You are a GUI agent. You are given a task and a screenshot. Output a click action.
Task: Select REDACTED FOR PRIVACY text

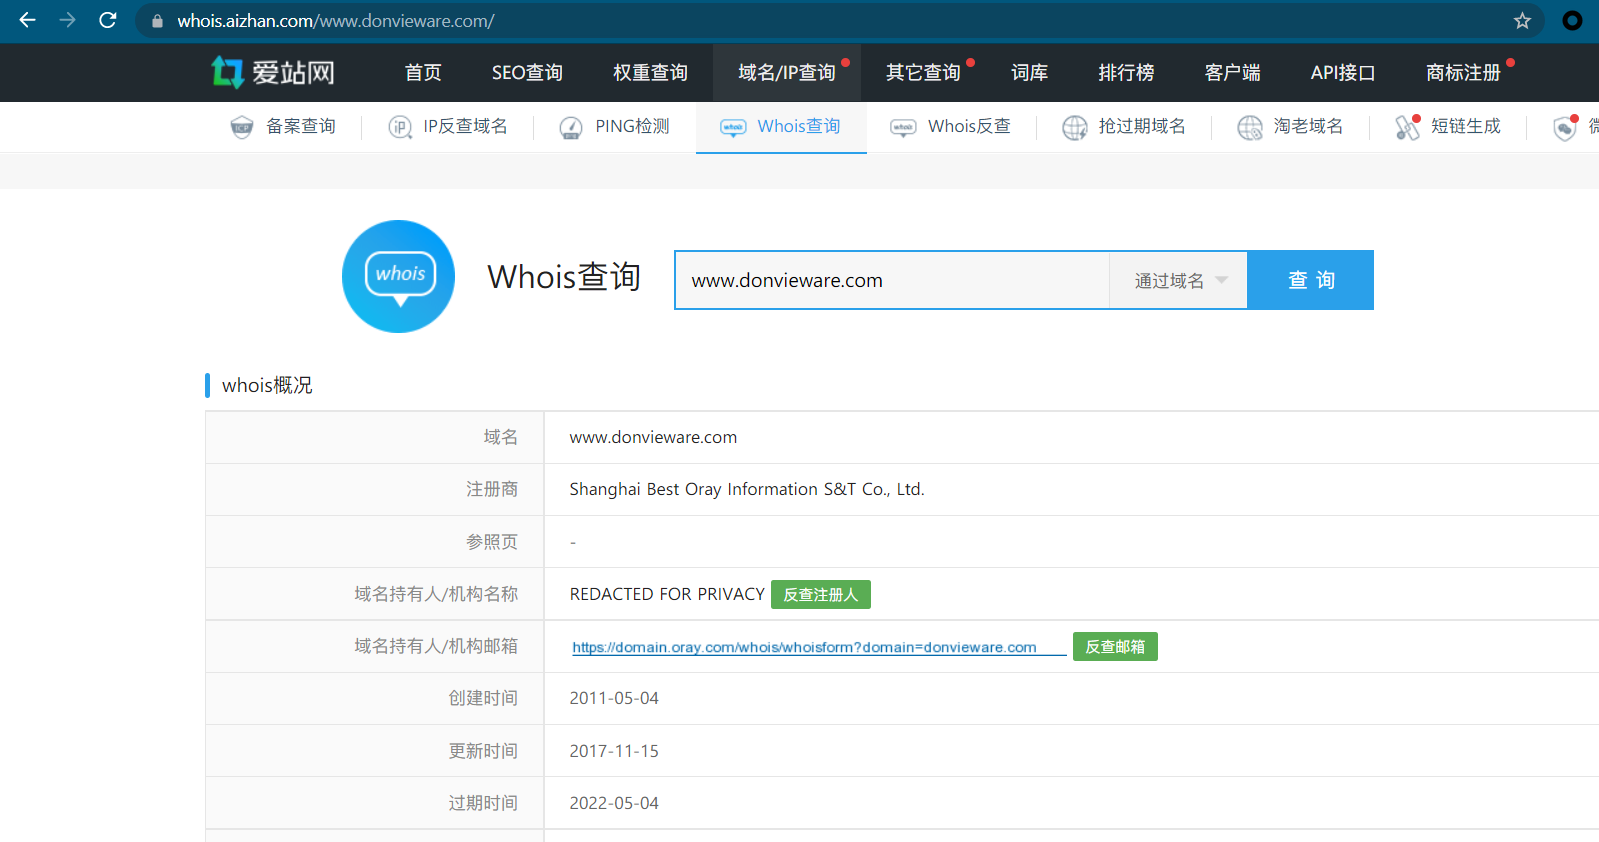(x=667, y=594)
